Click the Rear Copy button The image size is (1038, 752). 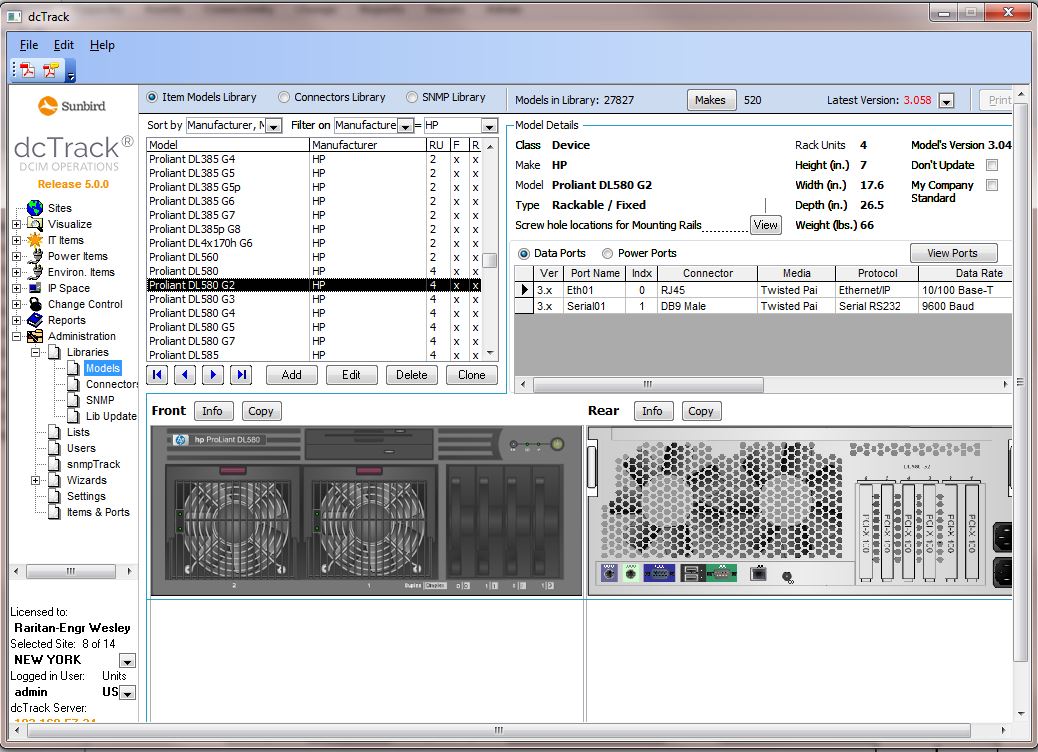point(700,411)
